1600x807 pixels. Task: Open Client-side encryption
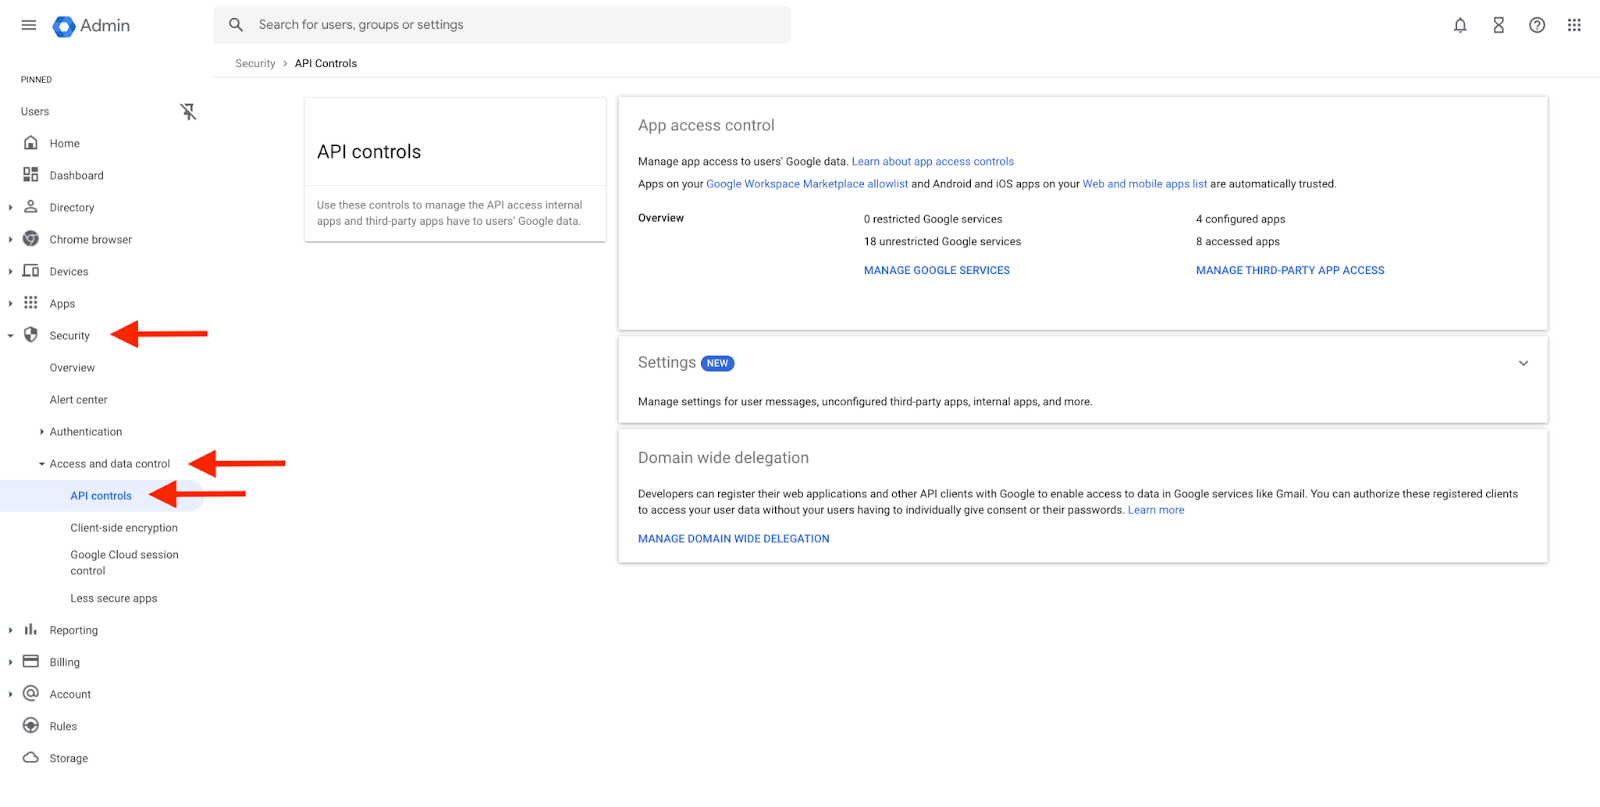pyautogui.click(x=124, y=528)
